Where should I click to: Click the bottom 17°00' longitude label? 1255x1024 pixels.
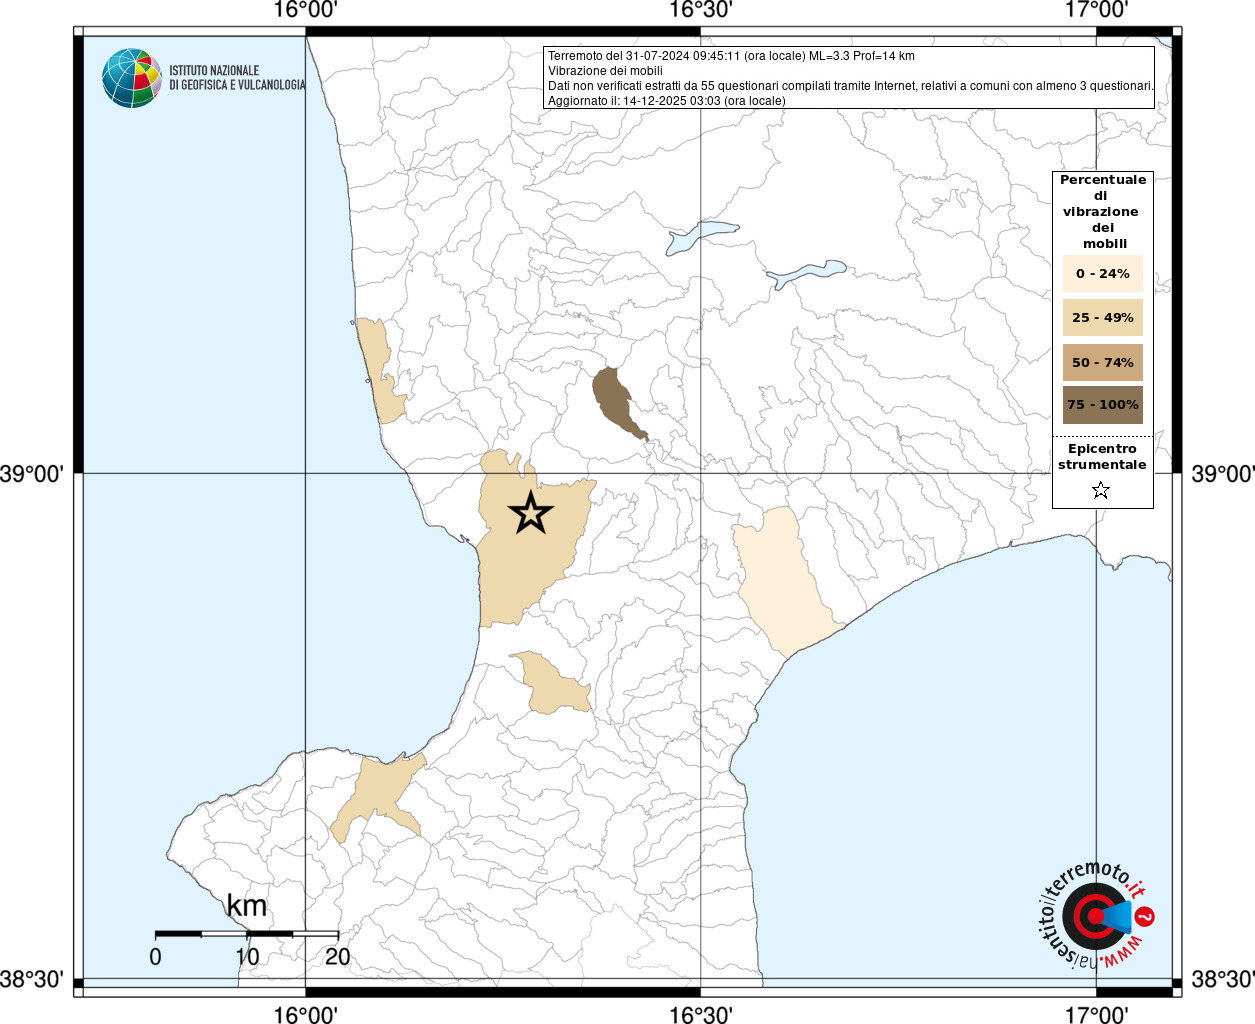click(x=1096, y=1014)
